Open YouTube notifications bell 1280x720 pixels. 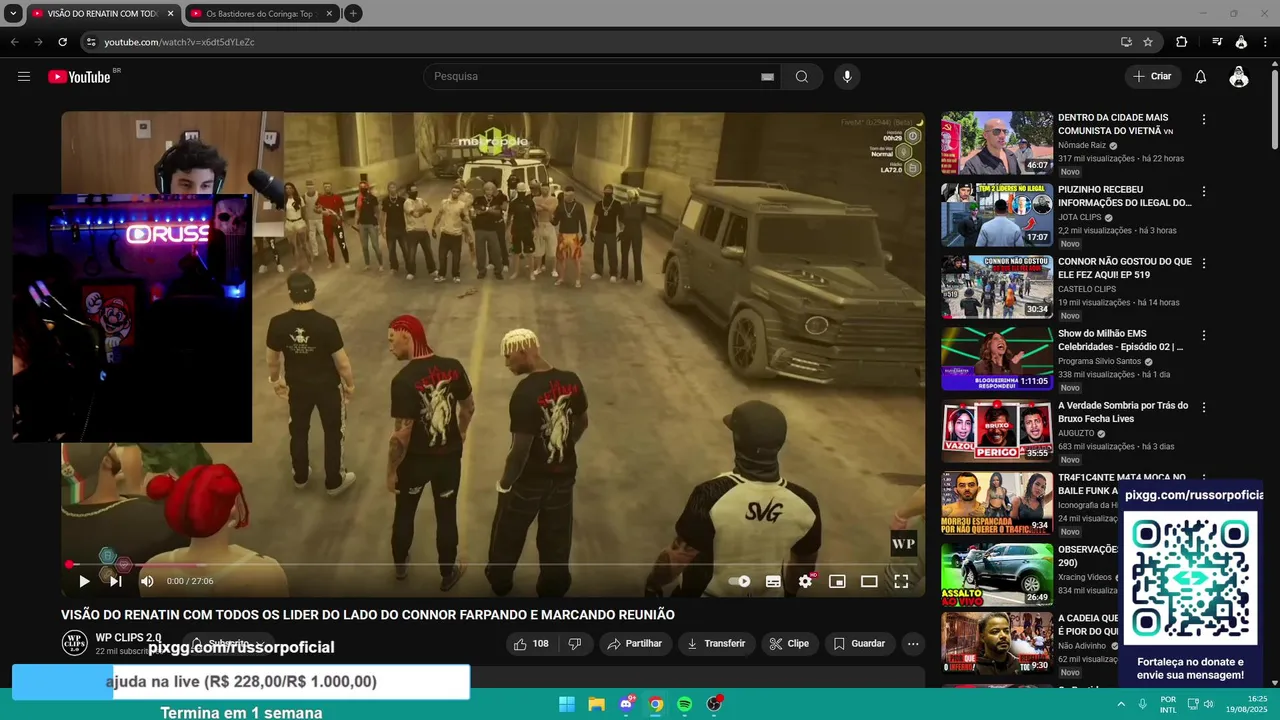tap(1201, 77)
